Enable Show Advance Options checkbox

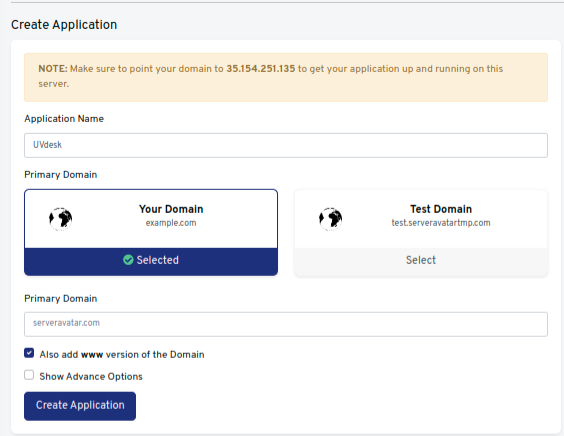29,375
